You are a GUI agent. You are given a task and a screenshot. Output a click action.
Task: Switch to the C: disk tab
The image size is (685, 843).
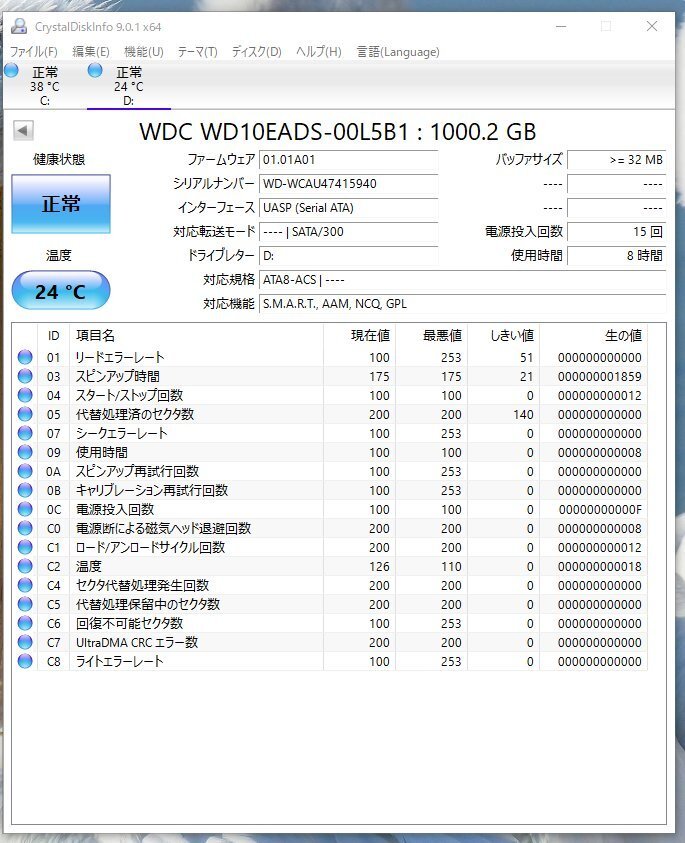pos(45,86)
